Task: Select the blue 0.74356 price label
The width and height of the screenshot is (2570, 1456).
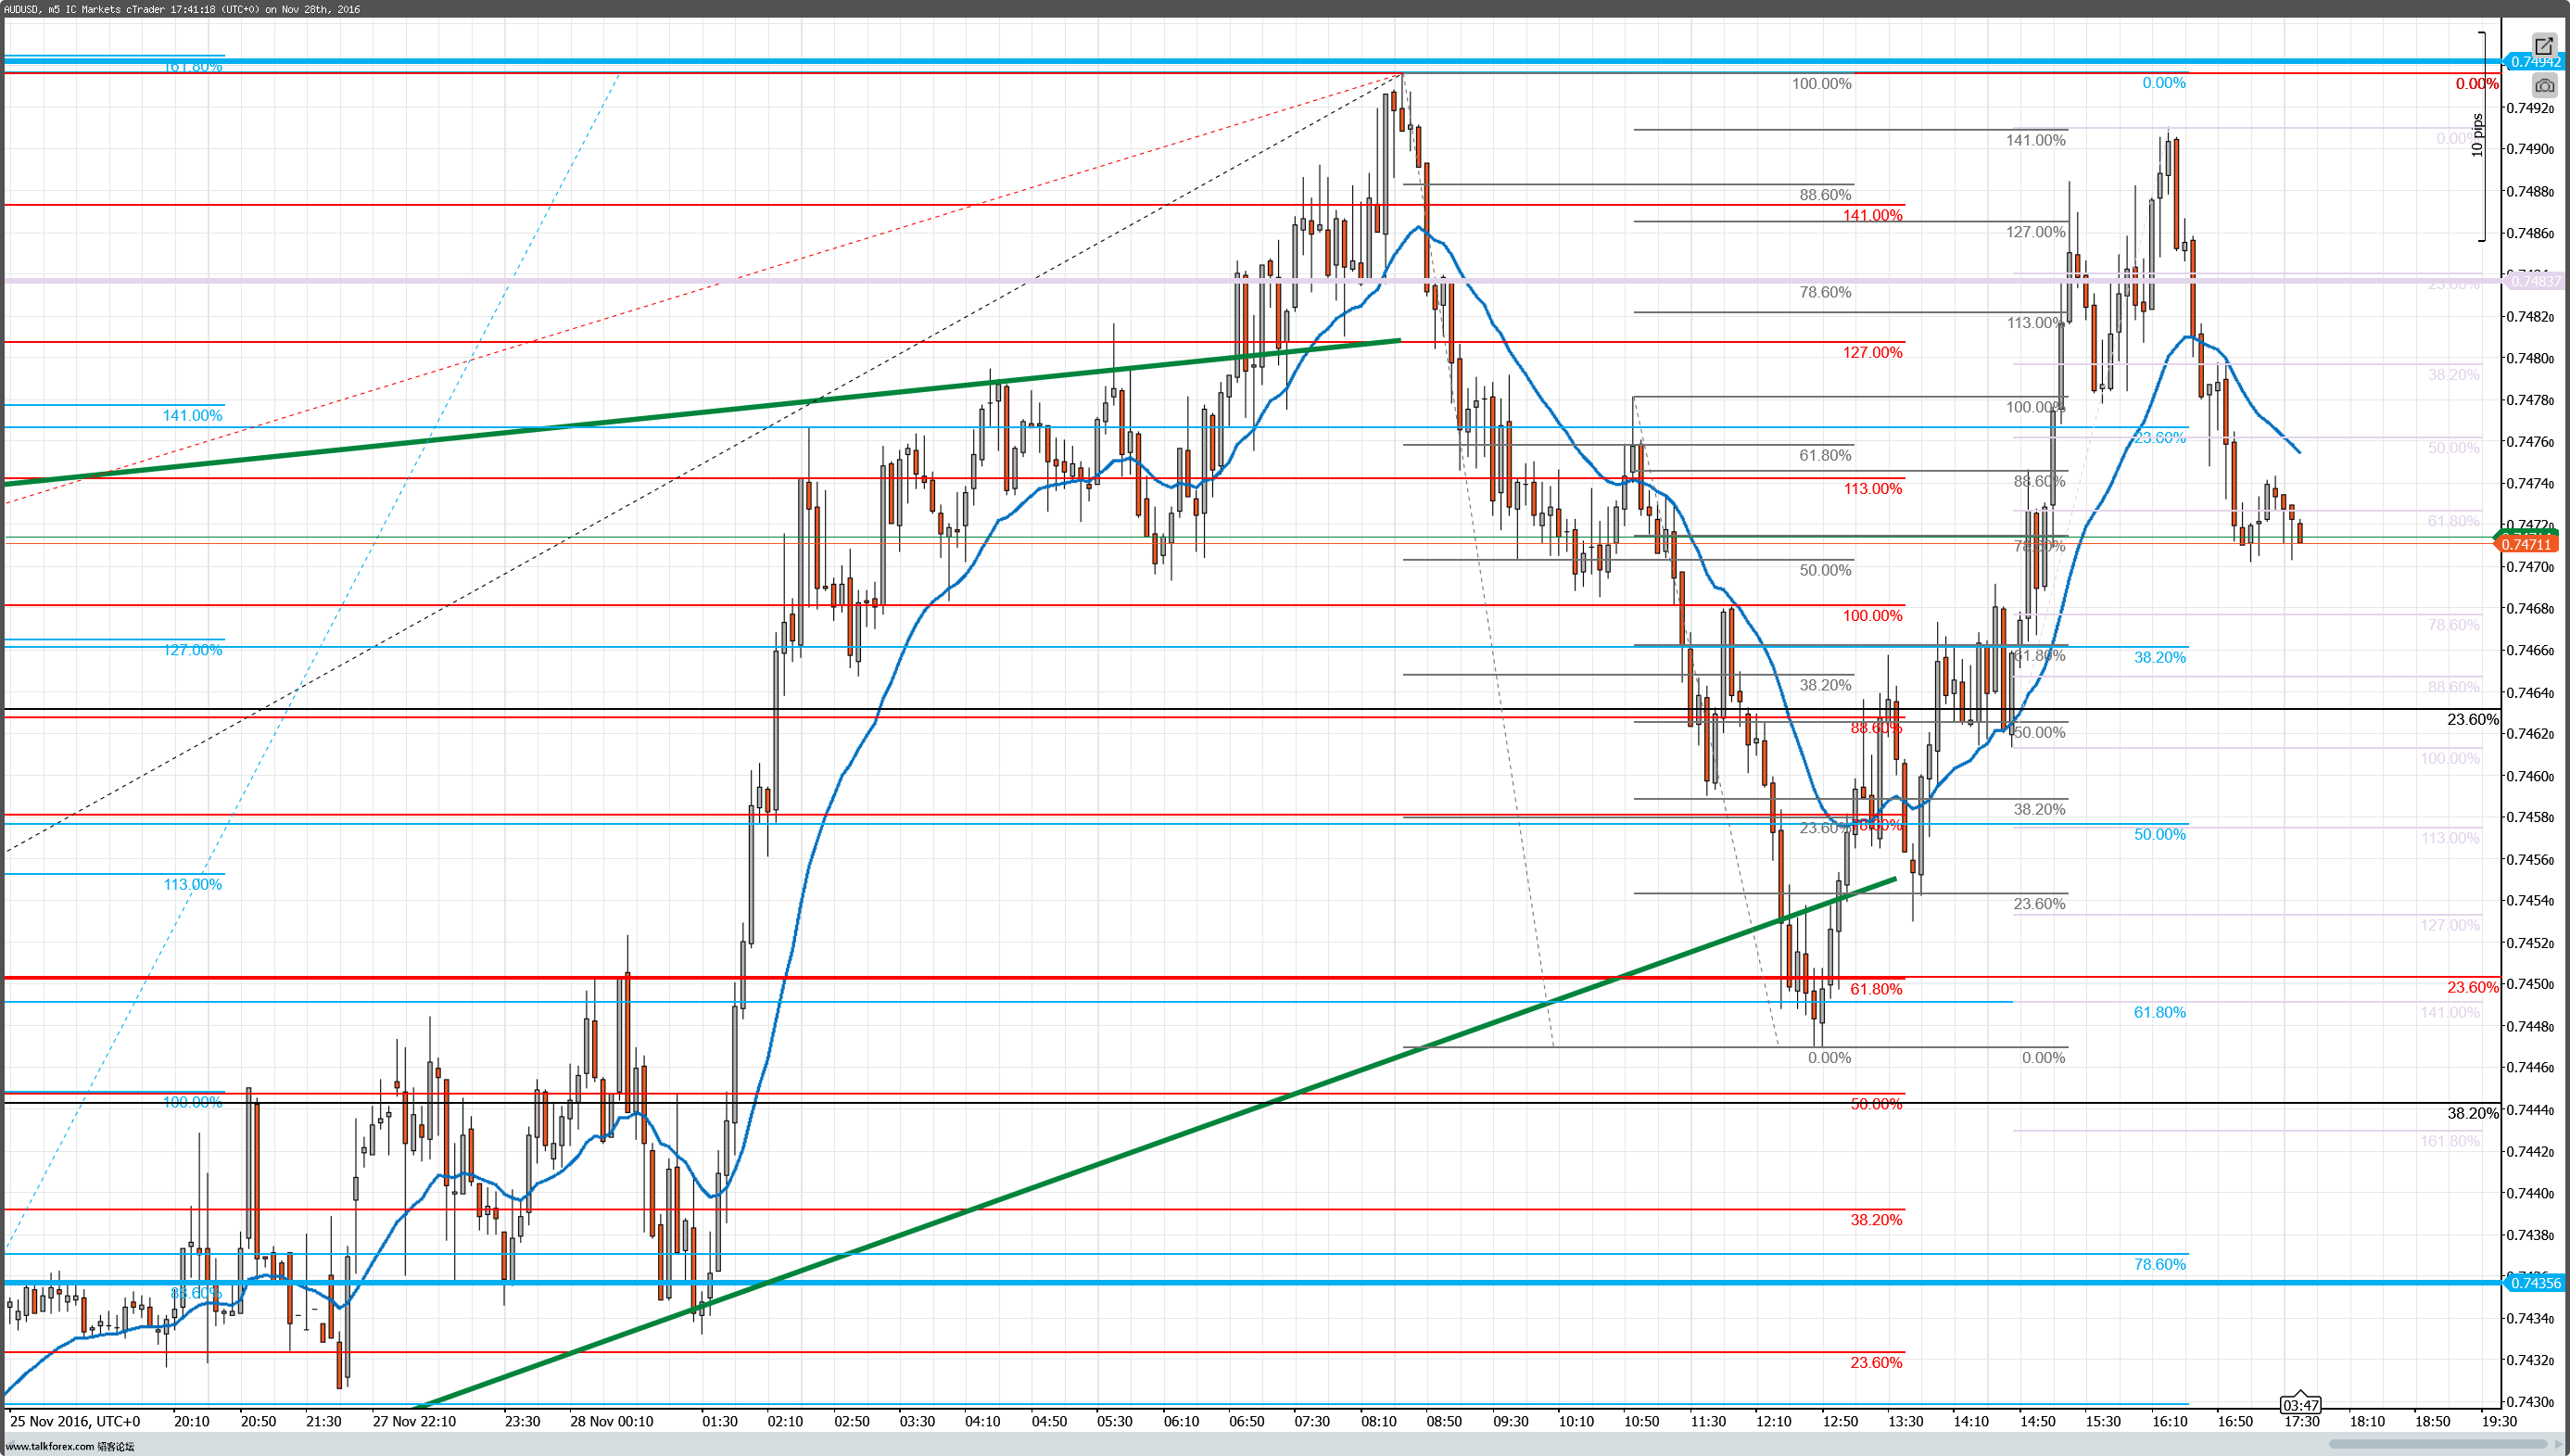Action: coord(2534,1283)
